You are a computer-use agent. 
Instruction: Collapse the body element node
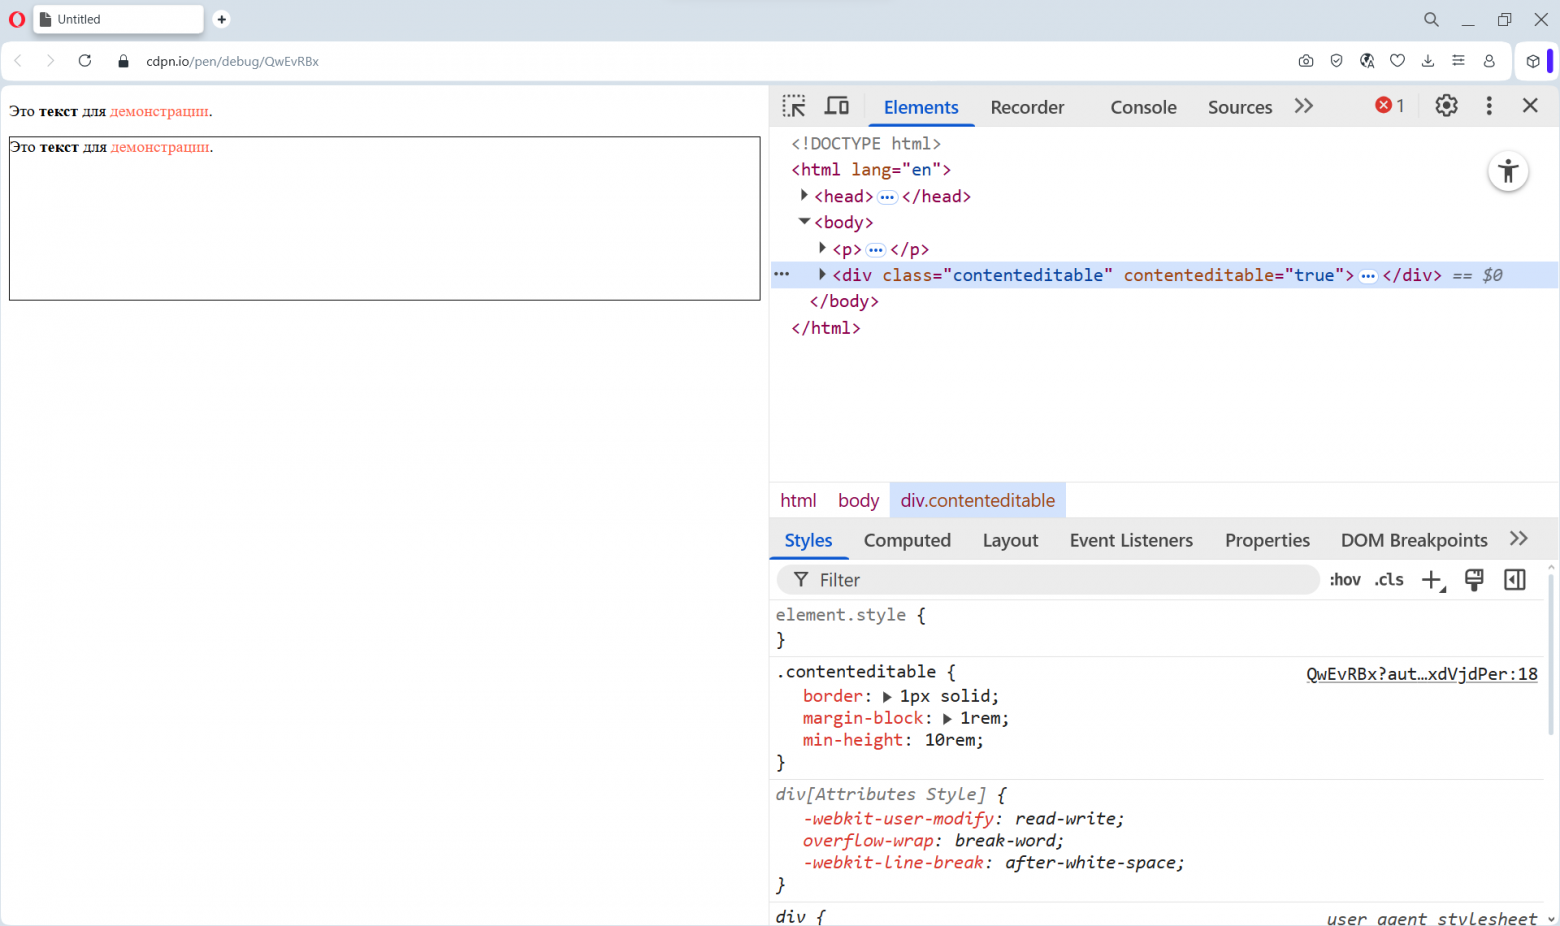(804, 222)
